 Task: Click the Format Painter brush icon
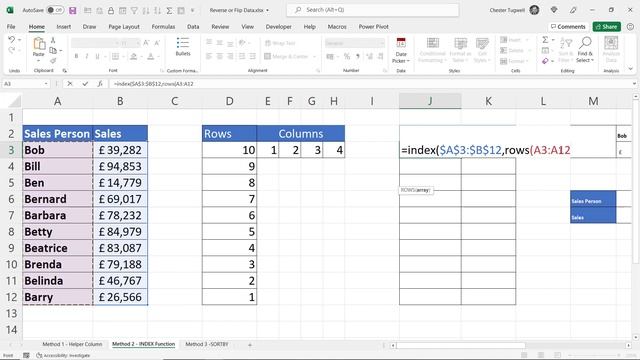pos(53,61)
